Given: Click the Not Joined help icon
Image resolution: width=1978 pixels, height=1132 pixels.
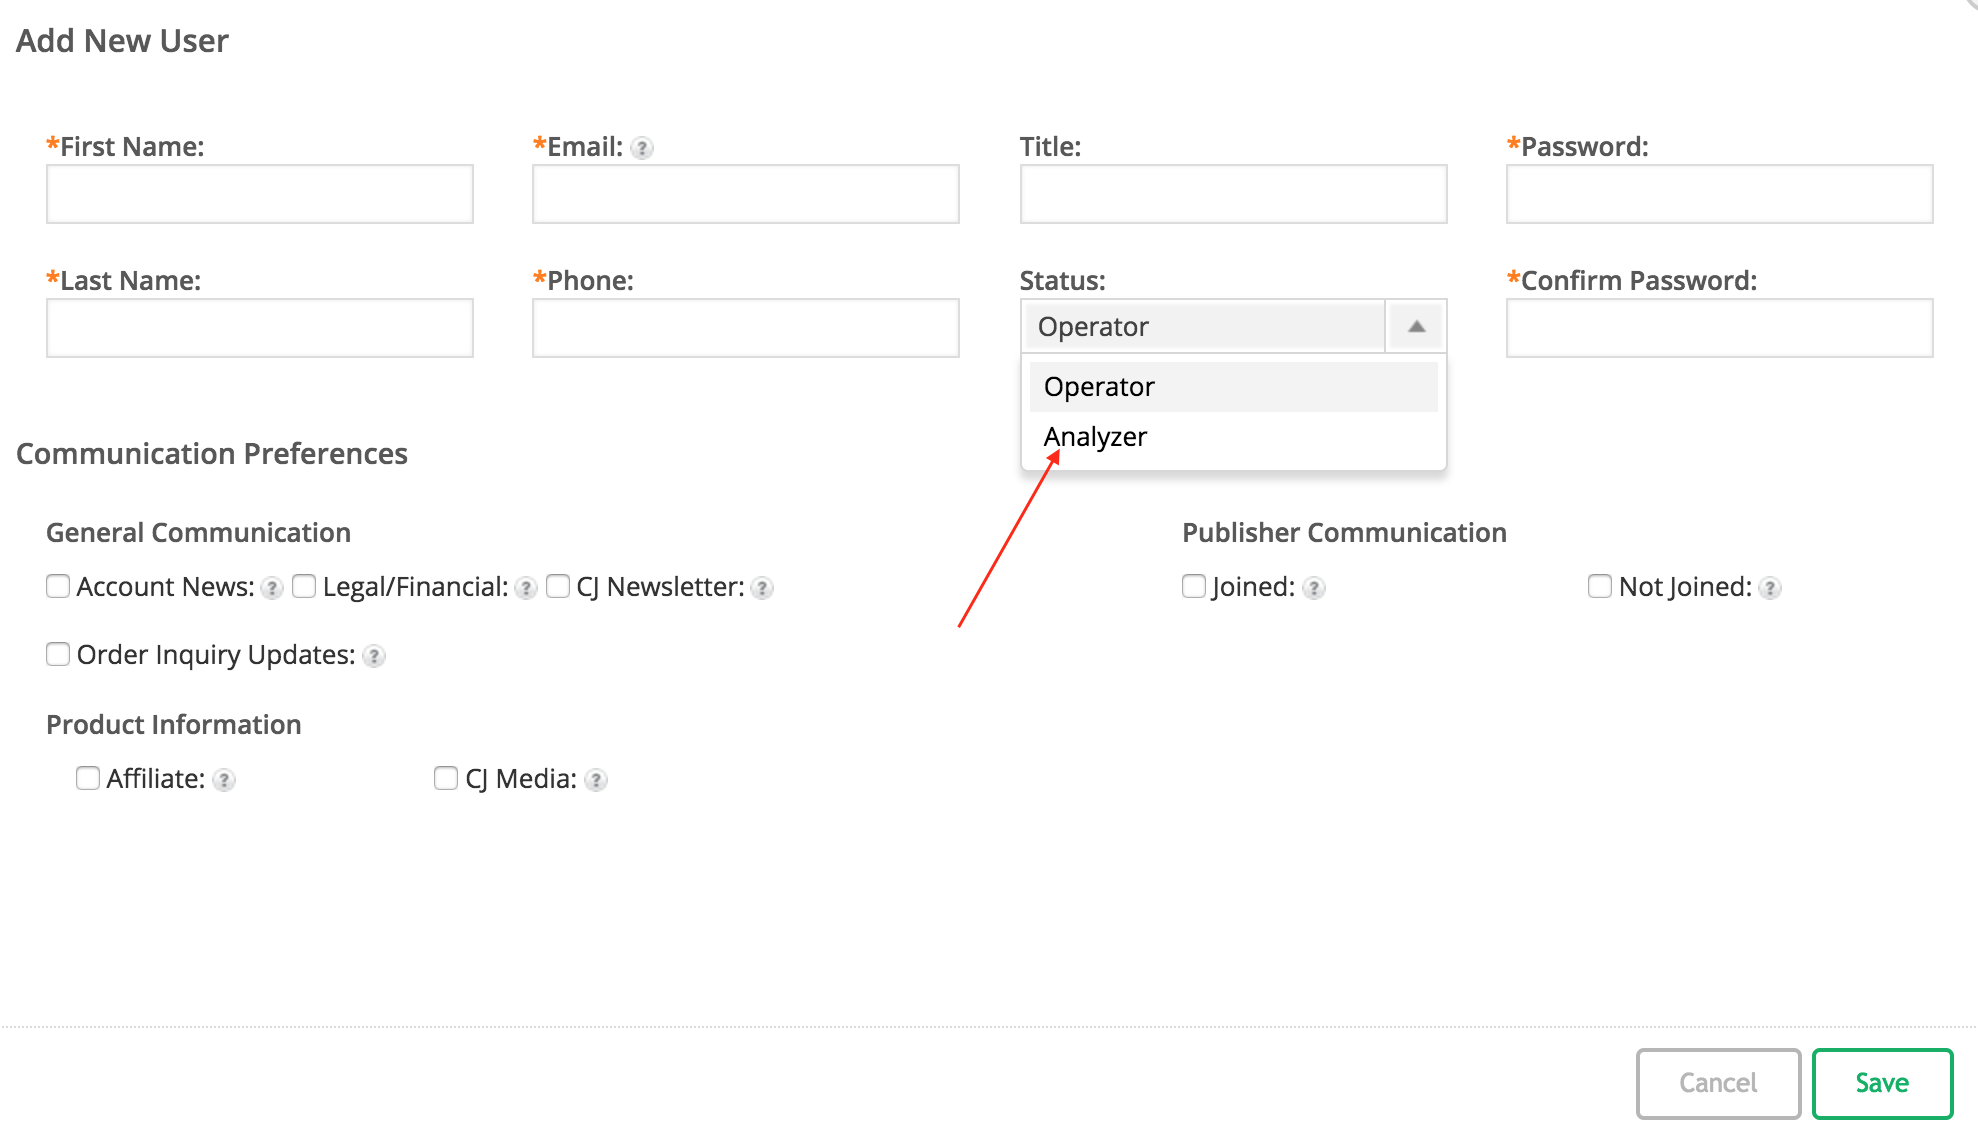Looking at the screenshot, I should [x=1771, y=588].
